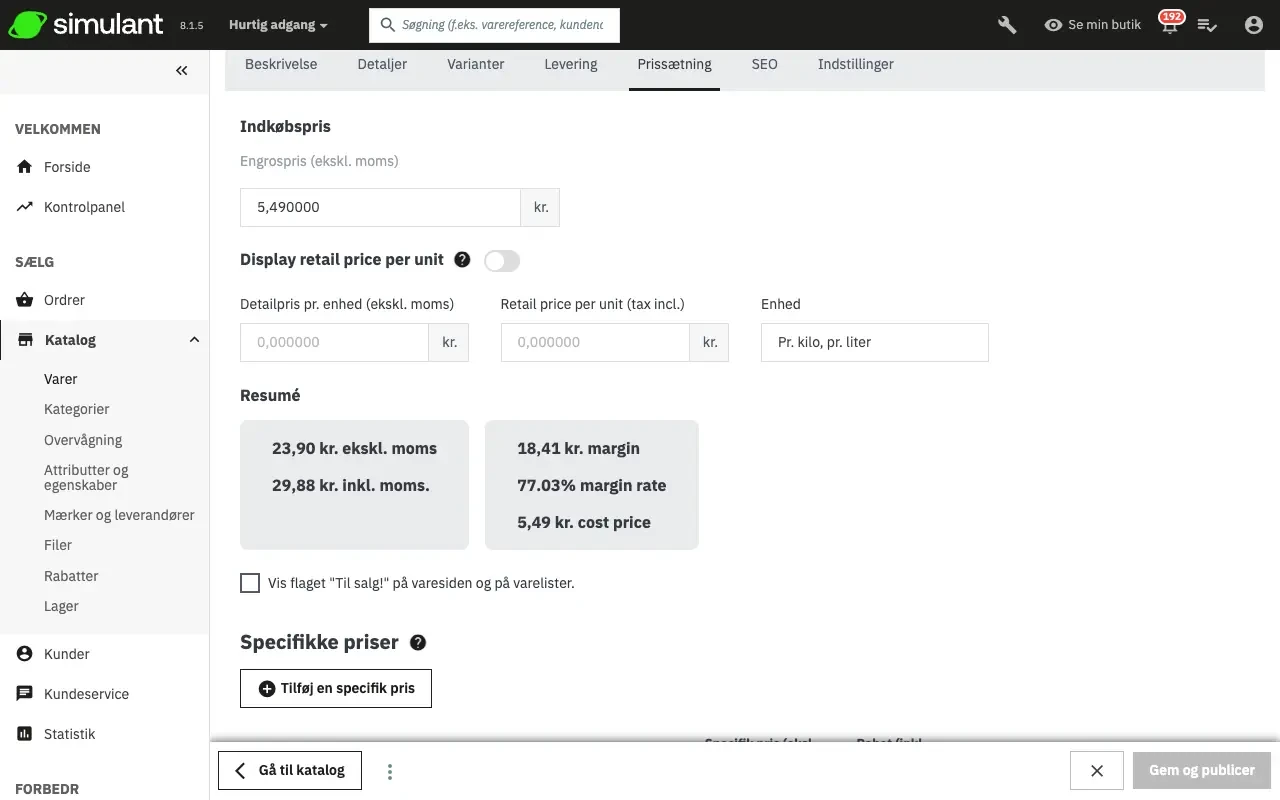
Task: Open the notifications bell with 192 badge
Action: click(x=1169, y=25)
